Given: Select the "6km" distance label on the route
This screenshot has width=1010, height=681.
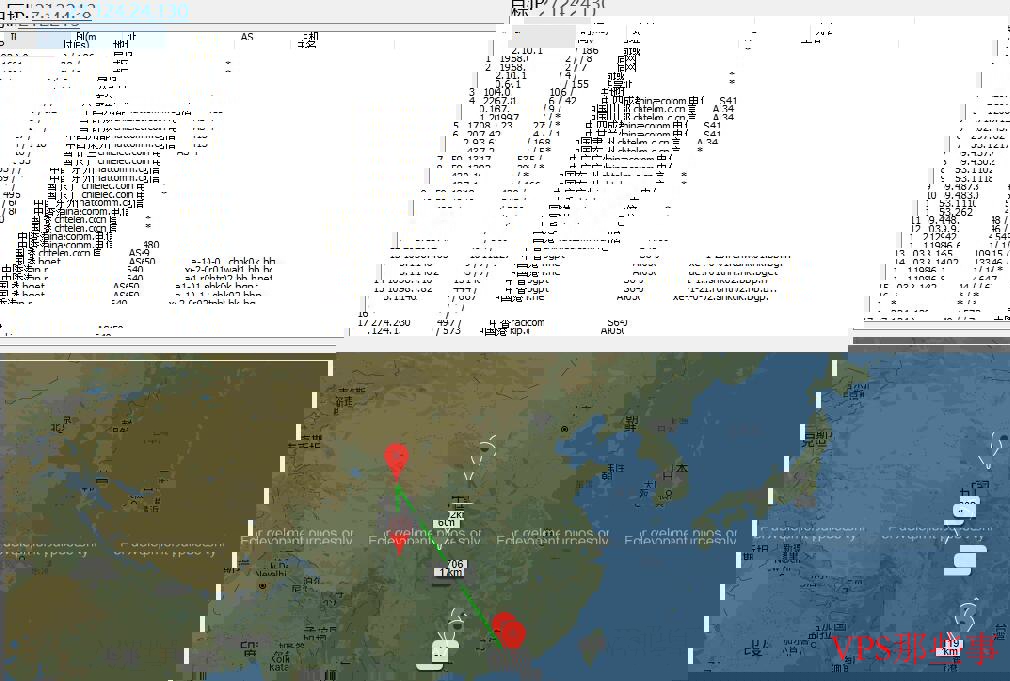Looking at the screenshot, I should 446,522.
